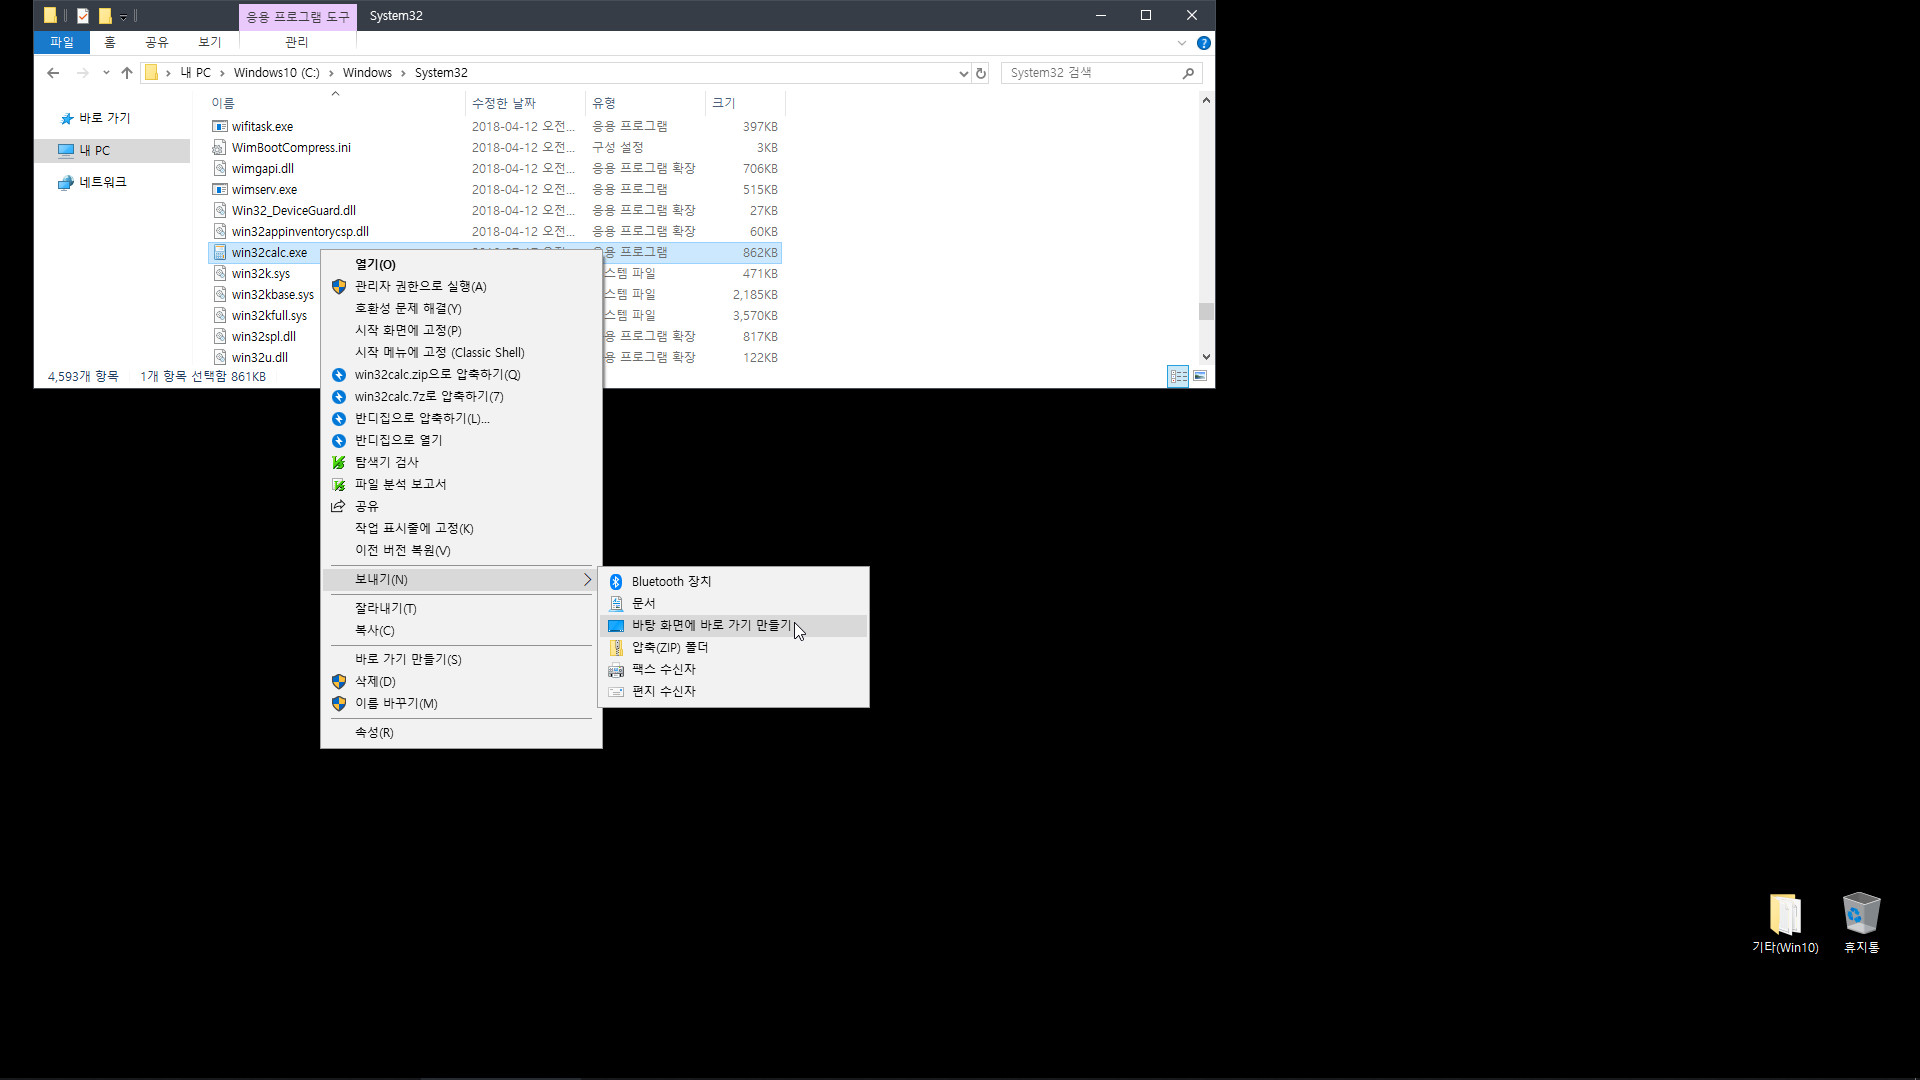Click 반디집으로 열기 entry
The image size is (1920, 1080).
461,440
